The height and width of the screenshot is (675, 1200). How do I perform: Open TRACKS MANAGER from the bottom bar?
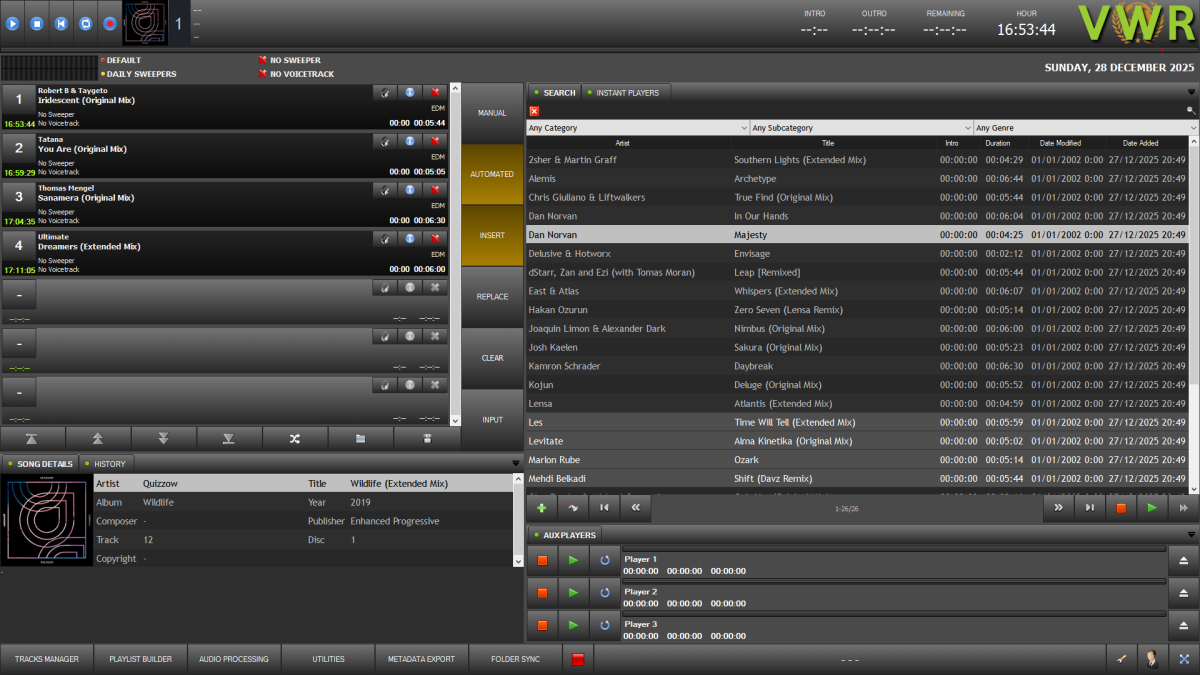click(x=46, y=658)
